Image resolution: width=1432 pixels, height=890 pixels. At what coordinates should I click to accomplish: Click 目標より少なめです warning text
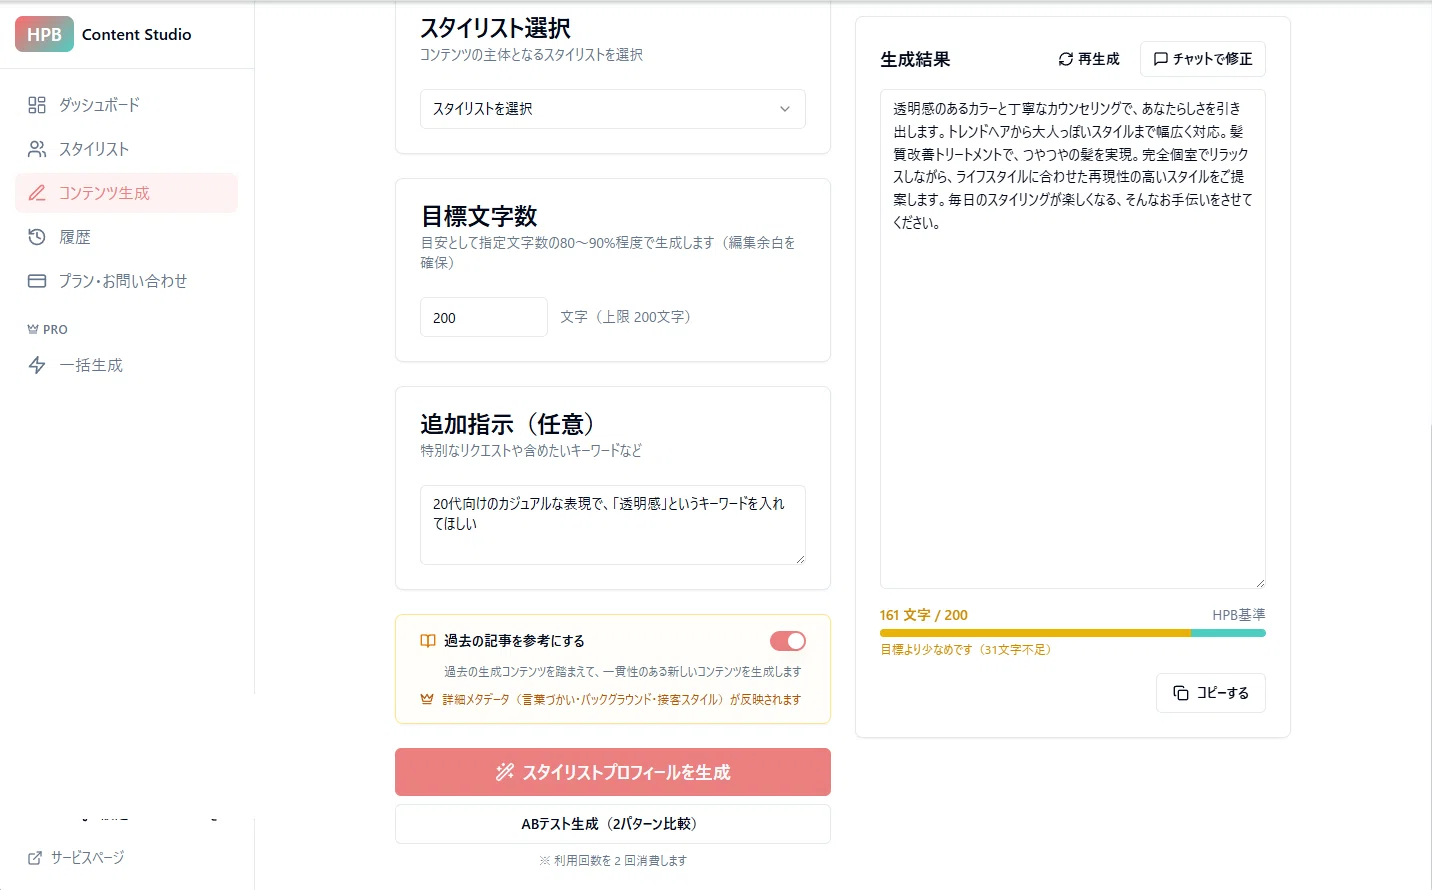click(x=966, y=649)
